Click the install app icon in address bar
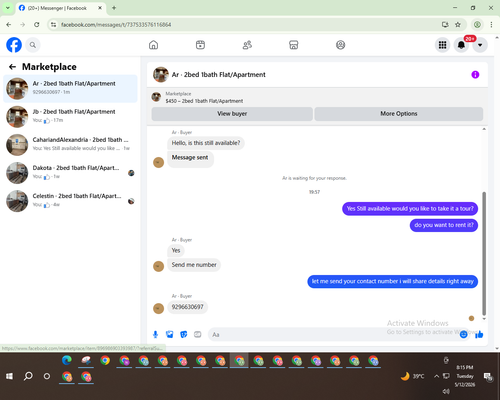The image size is (500, 400). click(x=445, y=25)
